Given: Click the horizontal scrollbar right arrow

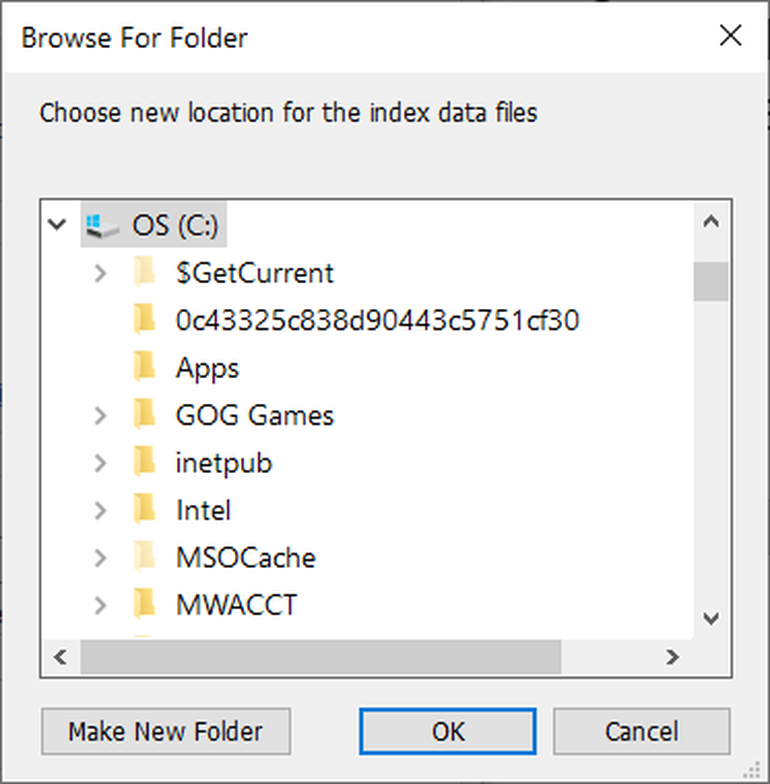Looking at the screenshot, I should click(672, 657).
